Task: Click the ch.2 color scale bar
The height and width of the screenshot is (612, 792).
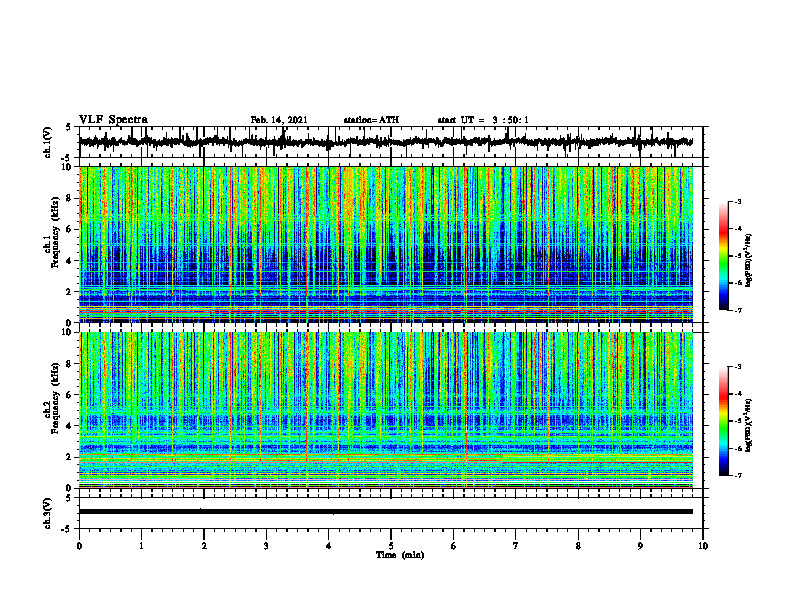Action: coord(723,421)
